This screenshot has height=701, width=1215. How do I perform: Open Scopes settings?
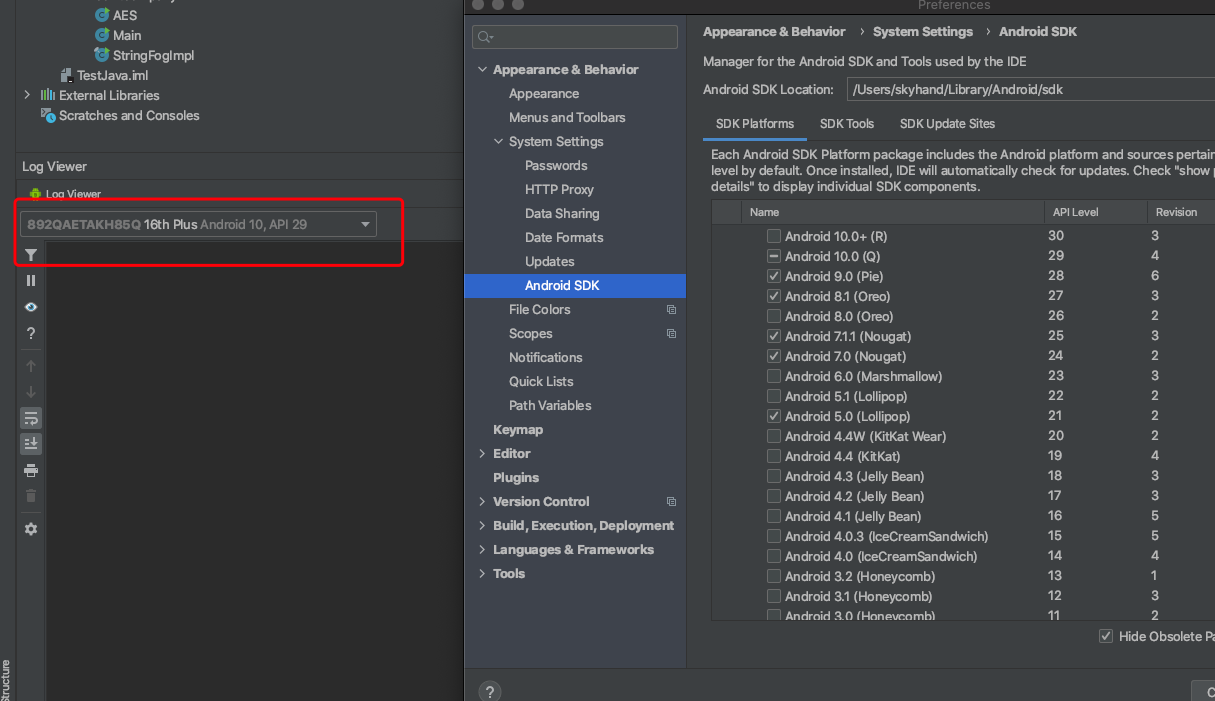(530, 333)
